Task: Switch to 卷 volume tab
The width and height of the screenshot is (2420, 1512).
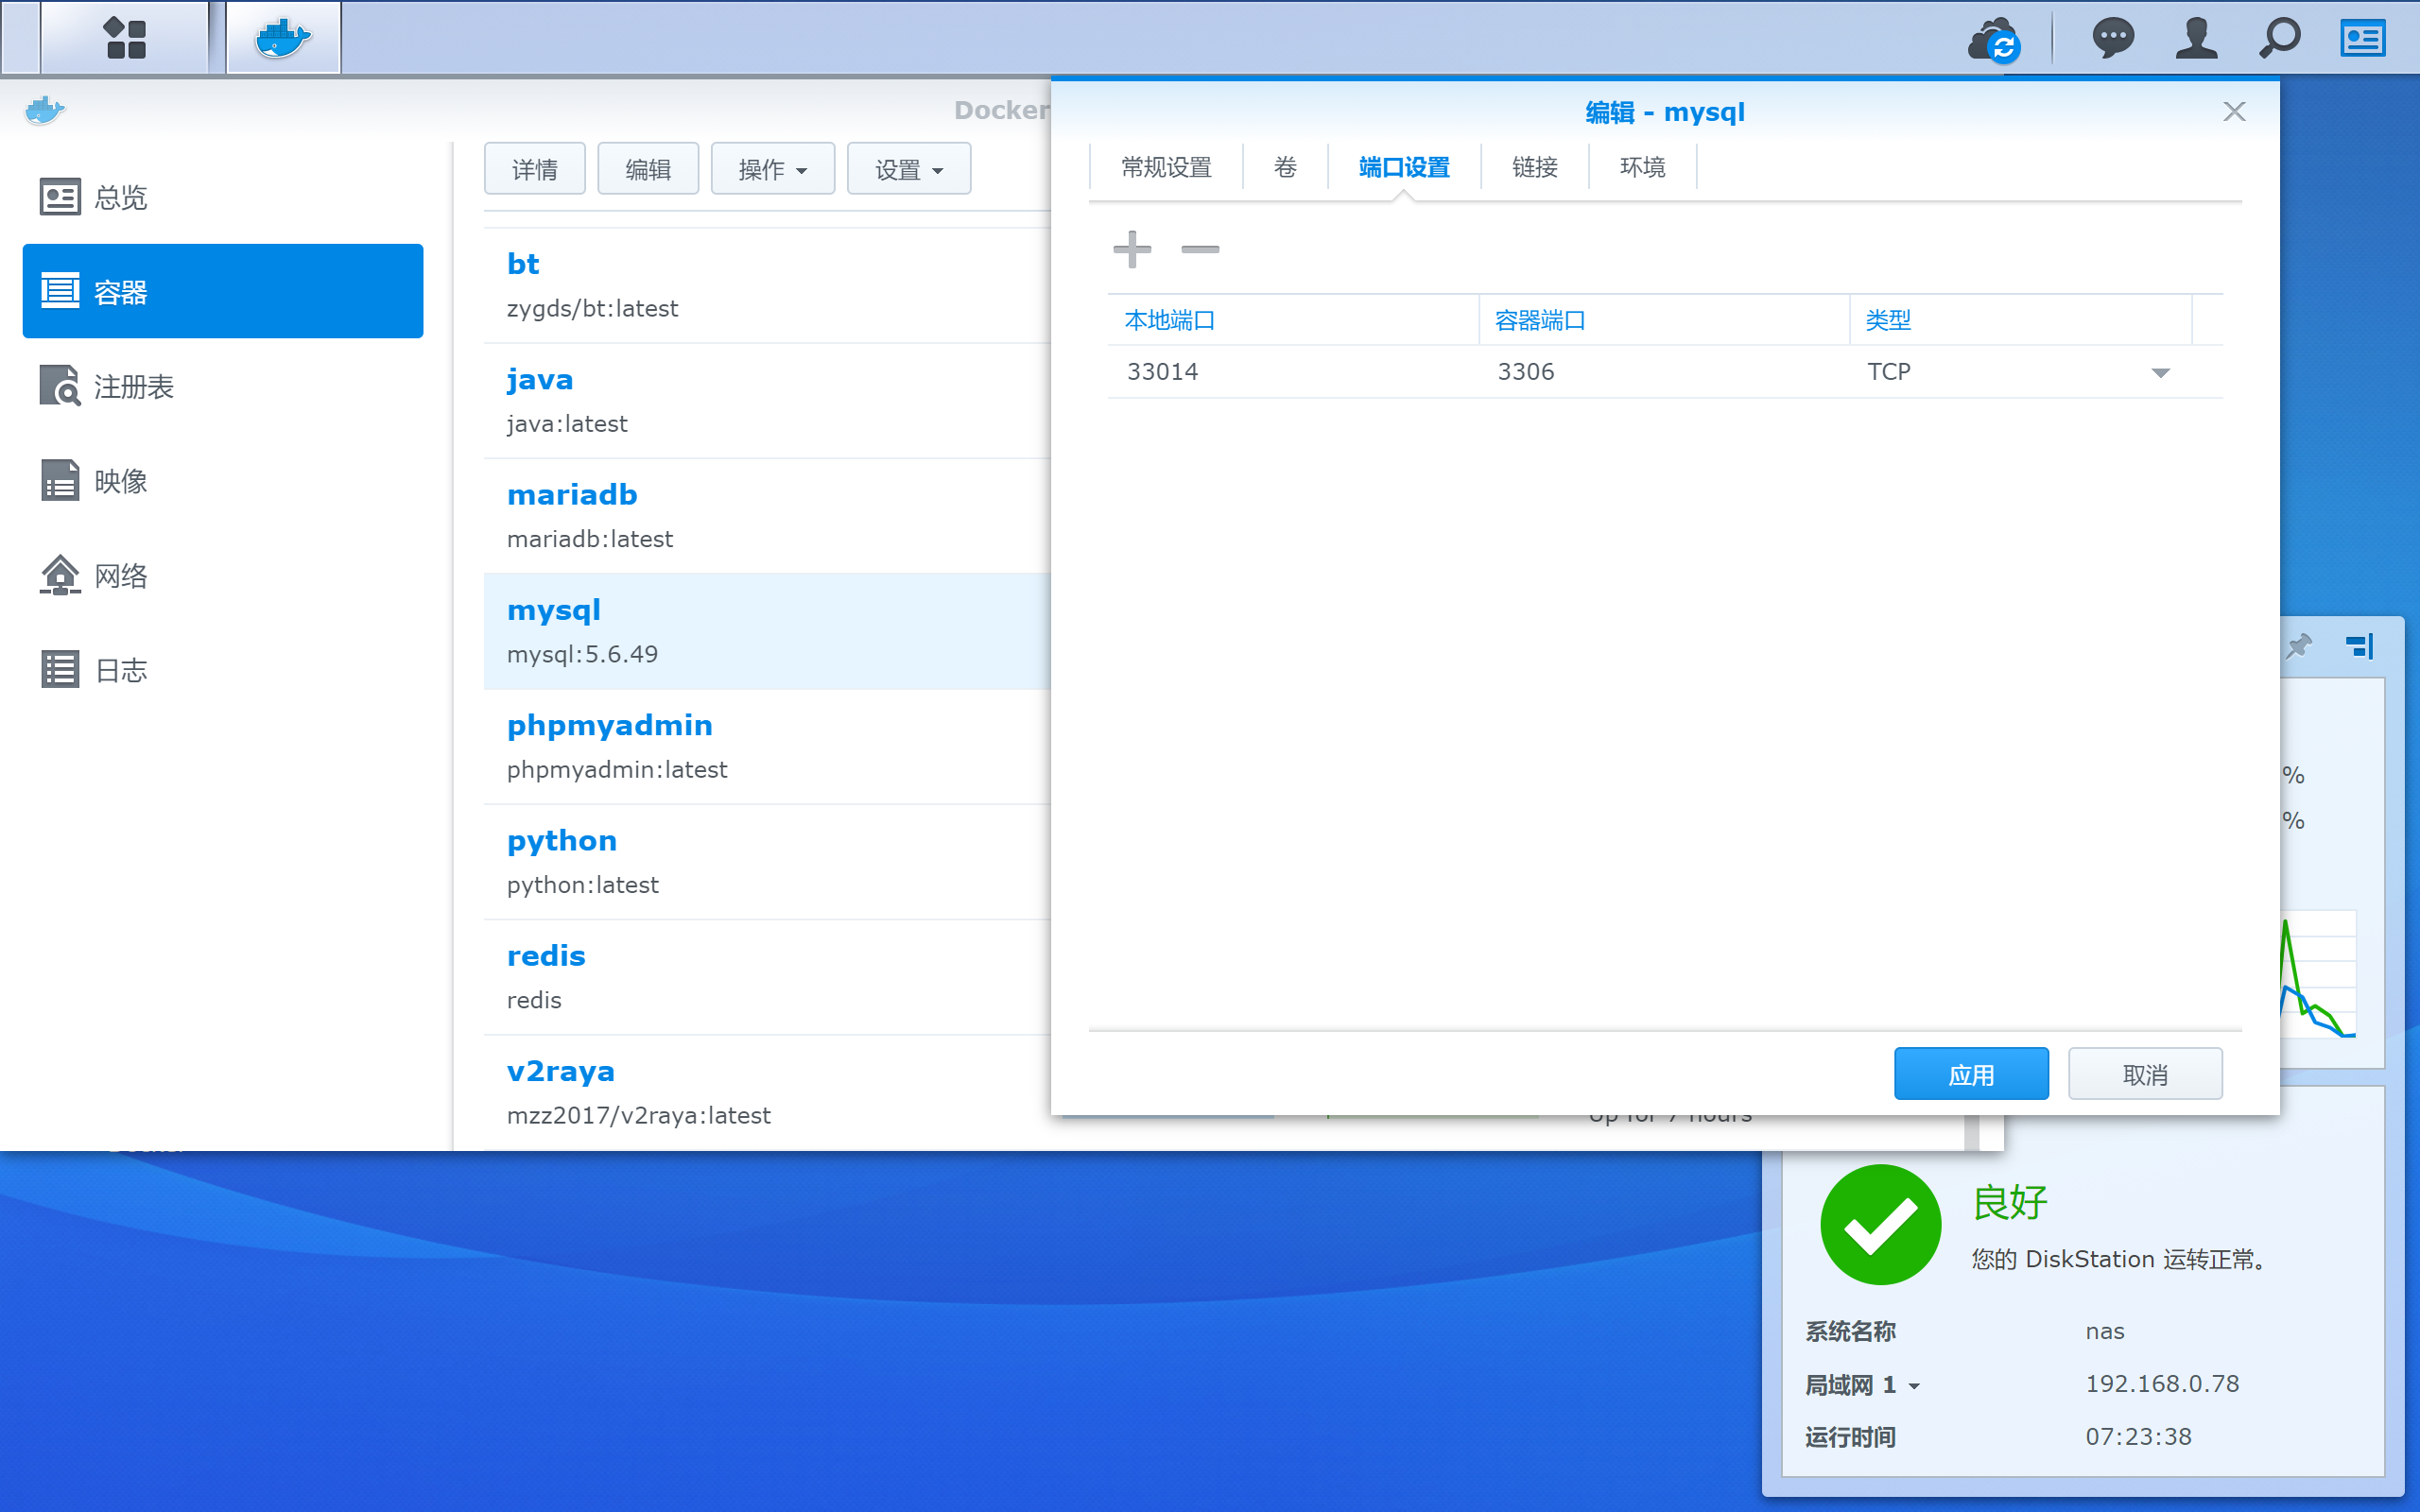Action: point(1285,167)
